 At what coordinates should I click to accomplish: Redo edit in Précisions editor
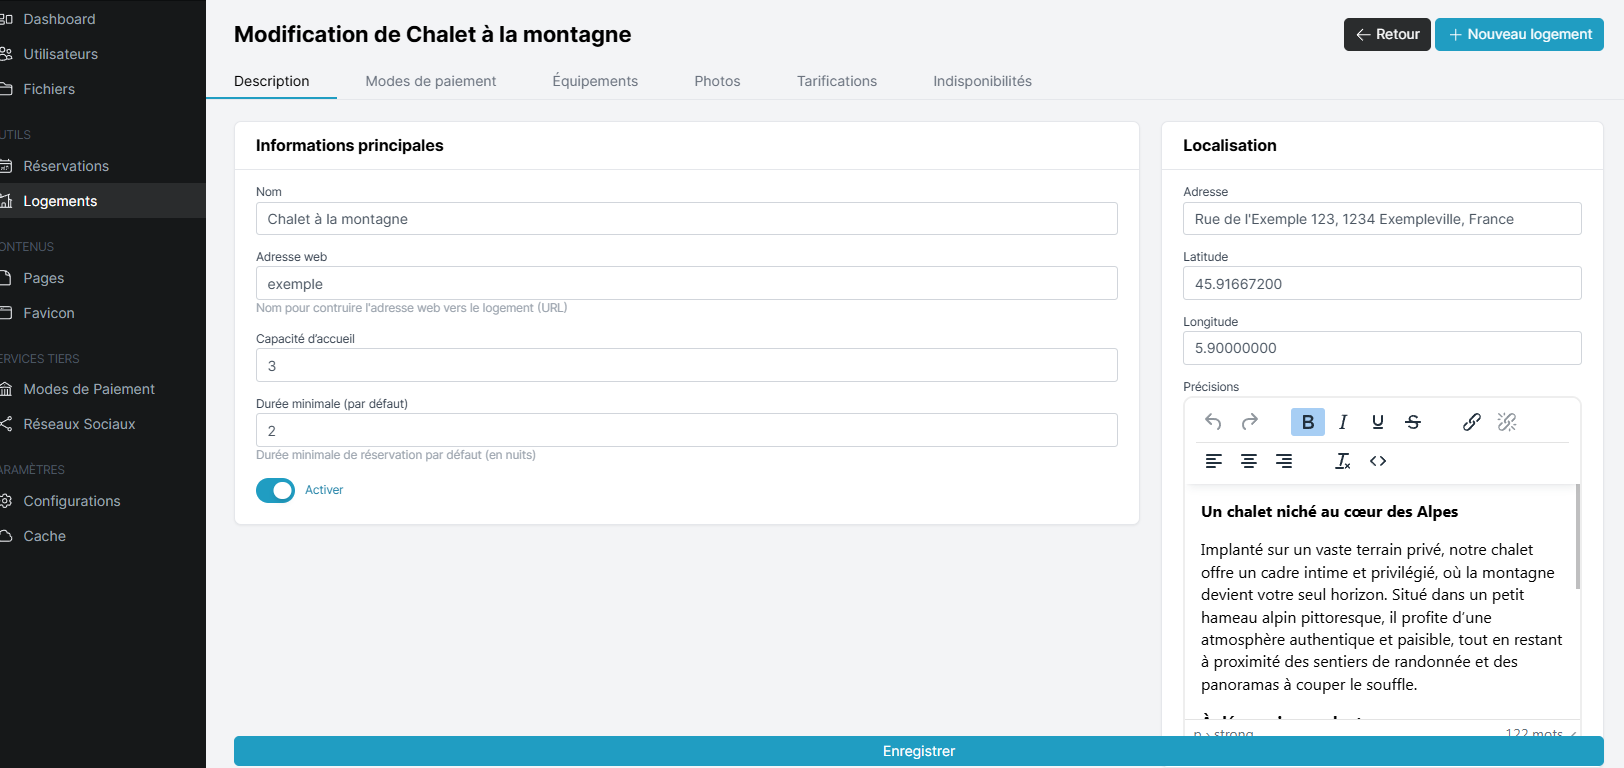click(1249, 422)
